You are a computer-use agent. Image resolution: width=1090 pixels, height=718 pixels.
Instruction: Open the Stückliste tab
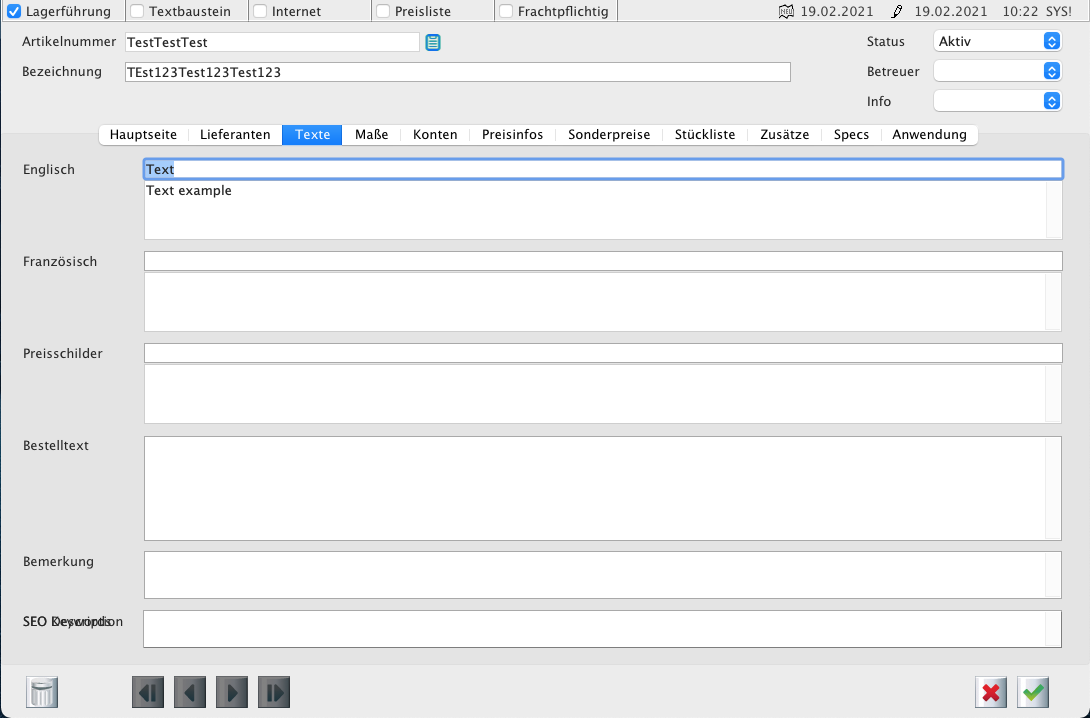[704, 135]
